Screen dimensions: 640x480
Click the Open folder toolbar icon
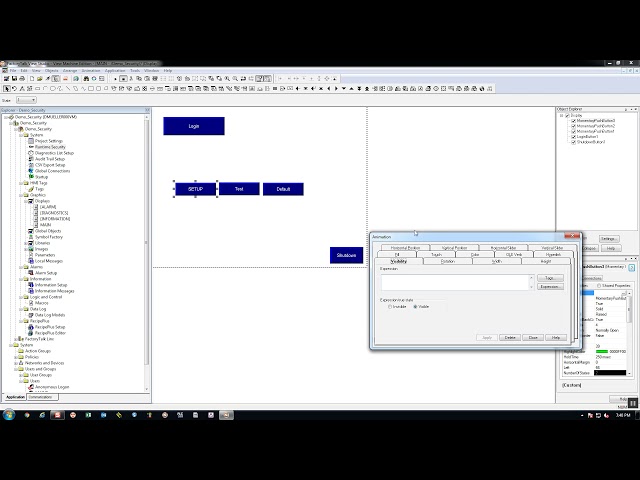coord(40,78)
